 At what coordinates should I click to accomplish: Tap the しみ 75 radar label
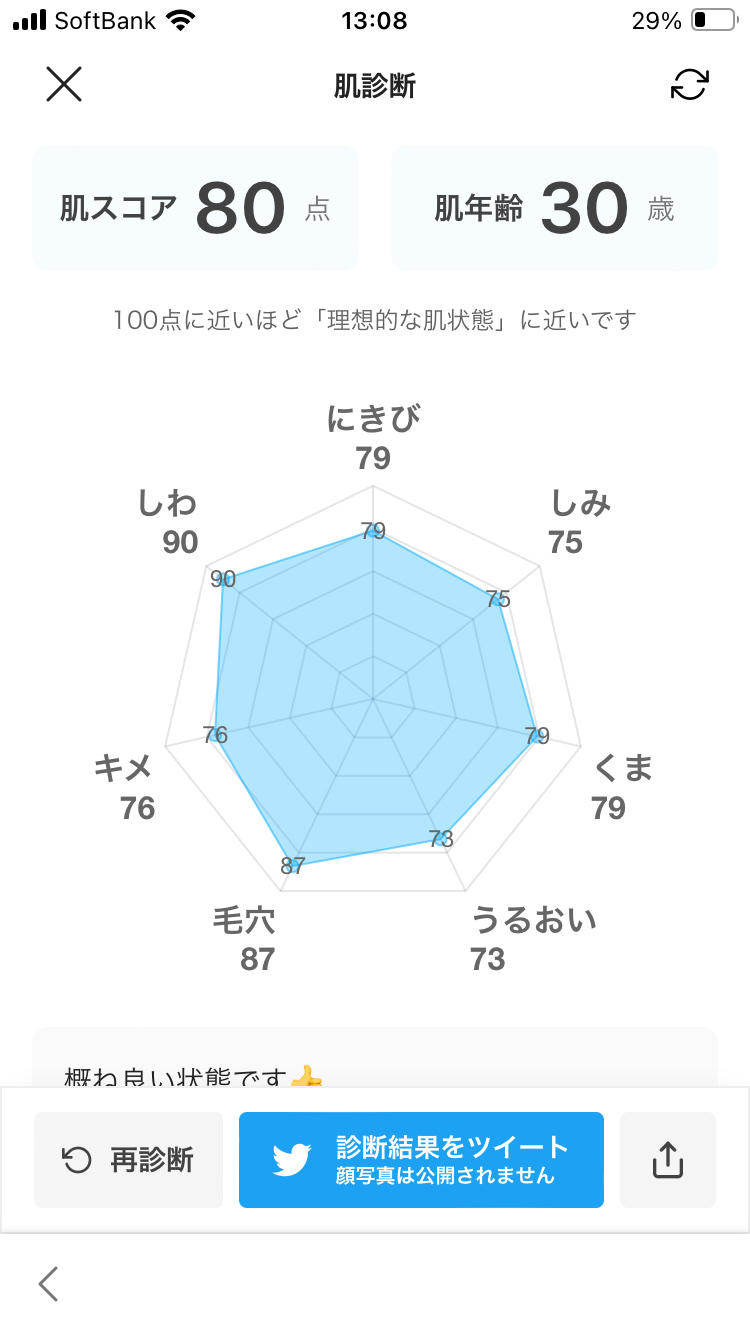click(x=569, y=520)
